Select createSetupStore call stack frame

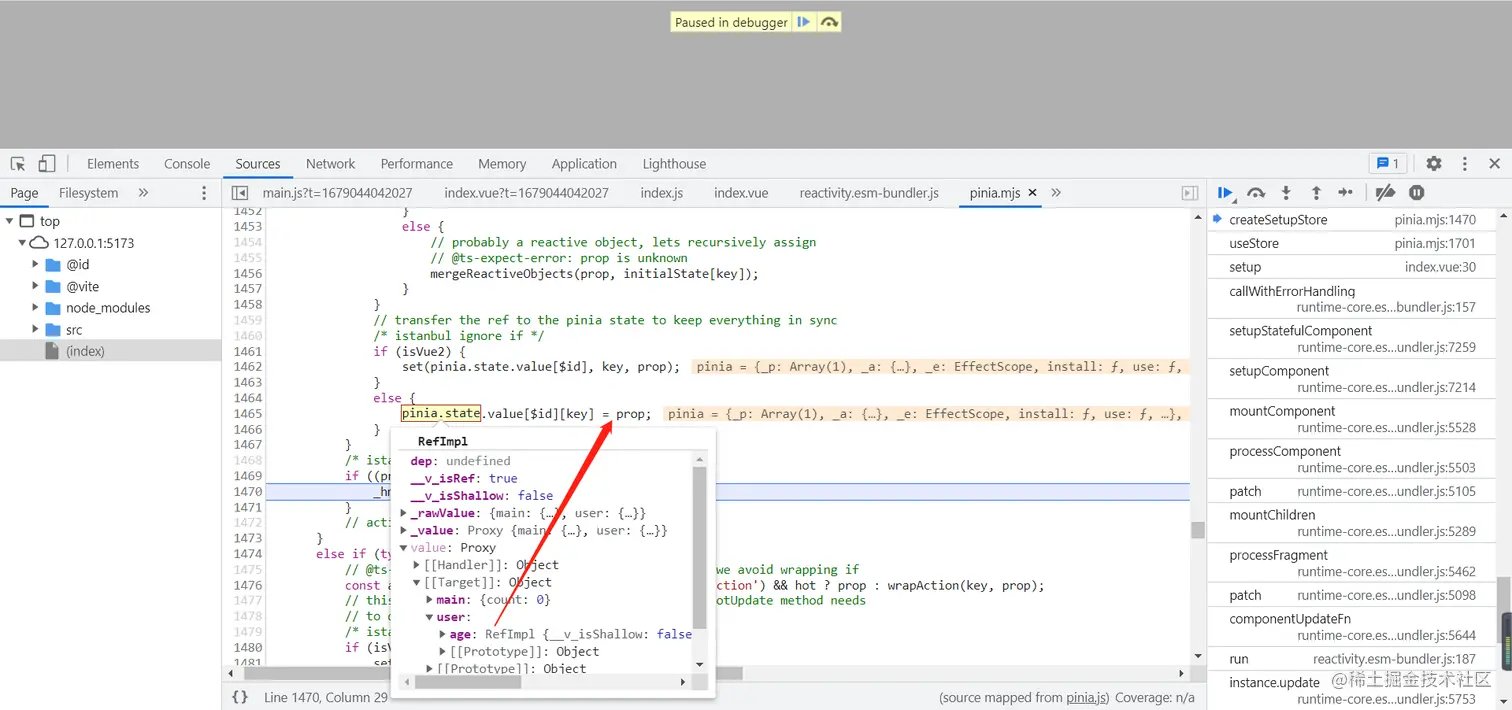pos(1353,220)
